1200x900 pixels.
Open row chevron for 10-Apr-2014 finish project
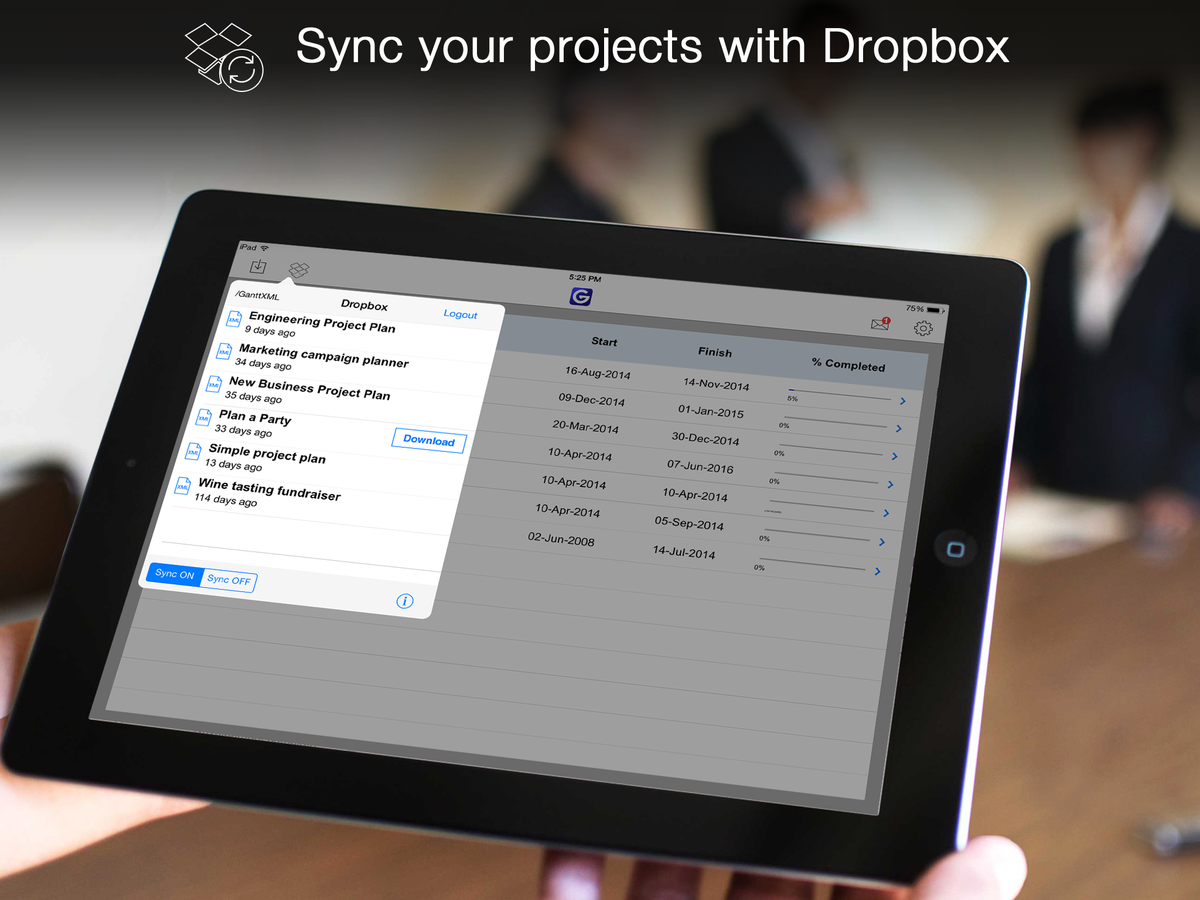pos(886,513)
